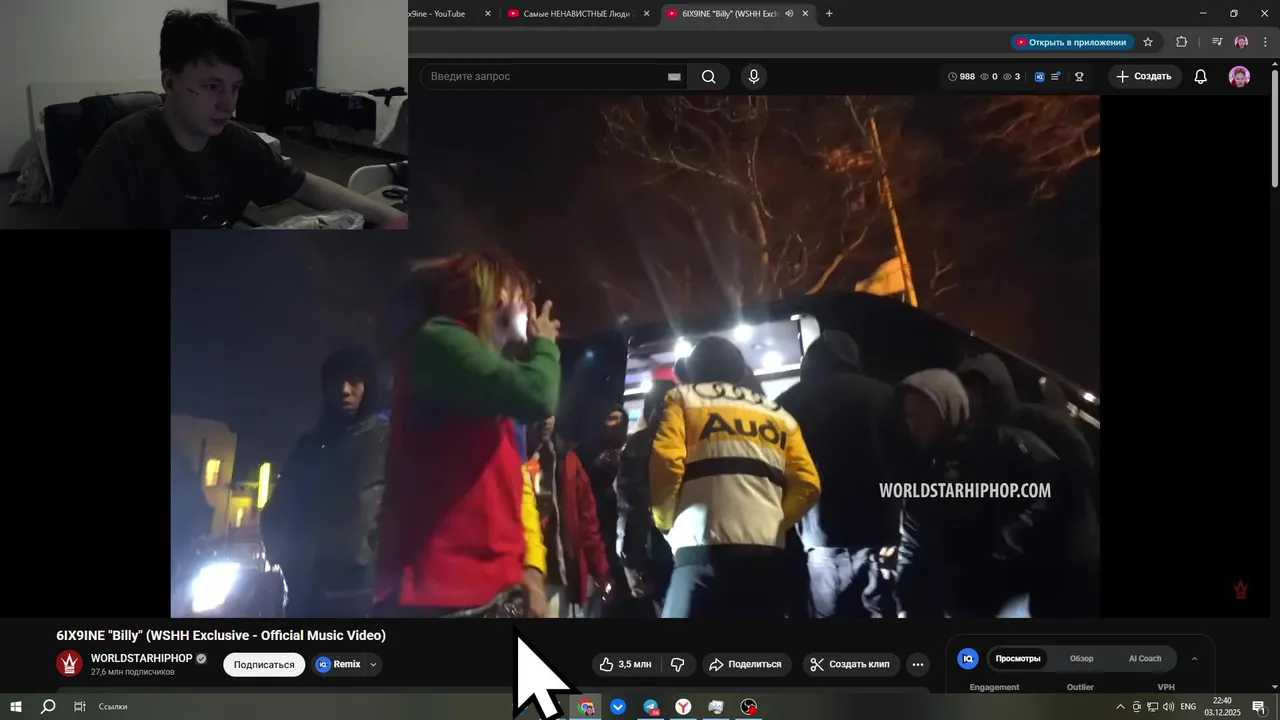Open YouTube notifications bell
This screenshot has width=1280, height=720.
1201,77
